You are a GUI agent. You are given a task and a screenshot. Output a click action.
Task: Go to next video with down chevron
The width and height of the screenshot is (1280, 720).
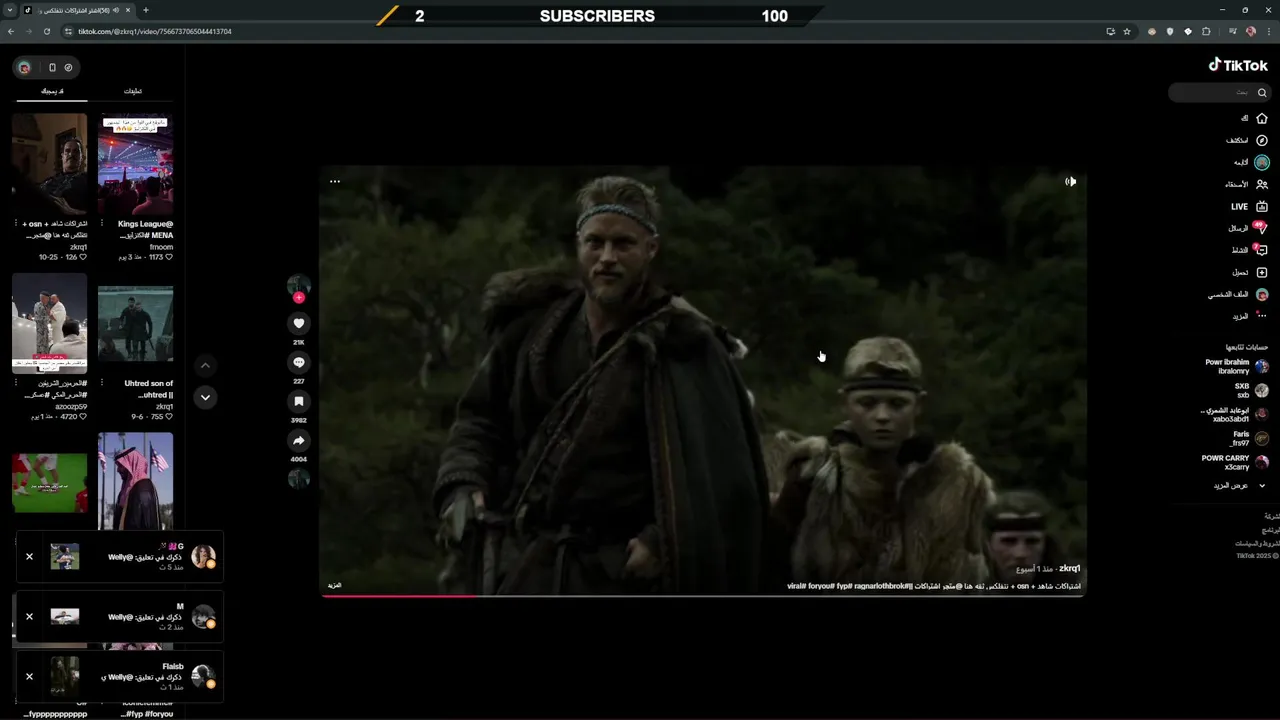(x=205, y=397)
